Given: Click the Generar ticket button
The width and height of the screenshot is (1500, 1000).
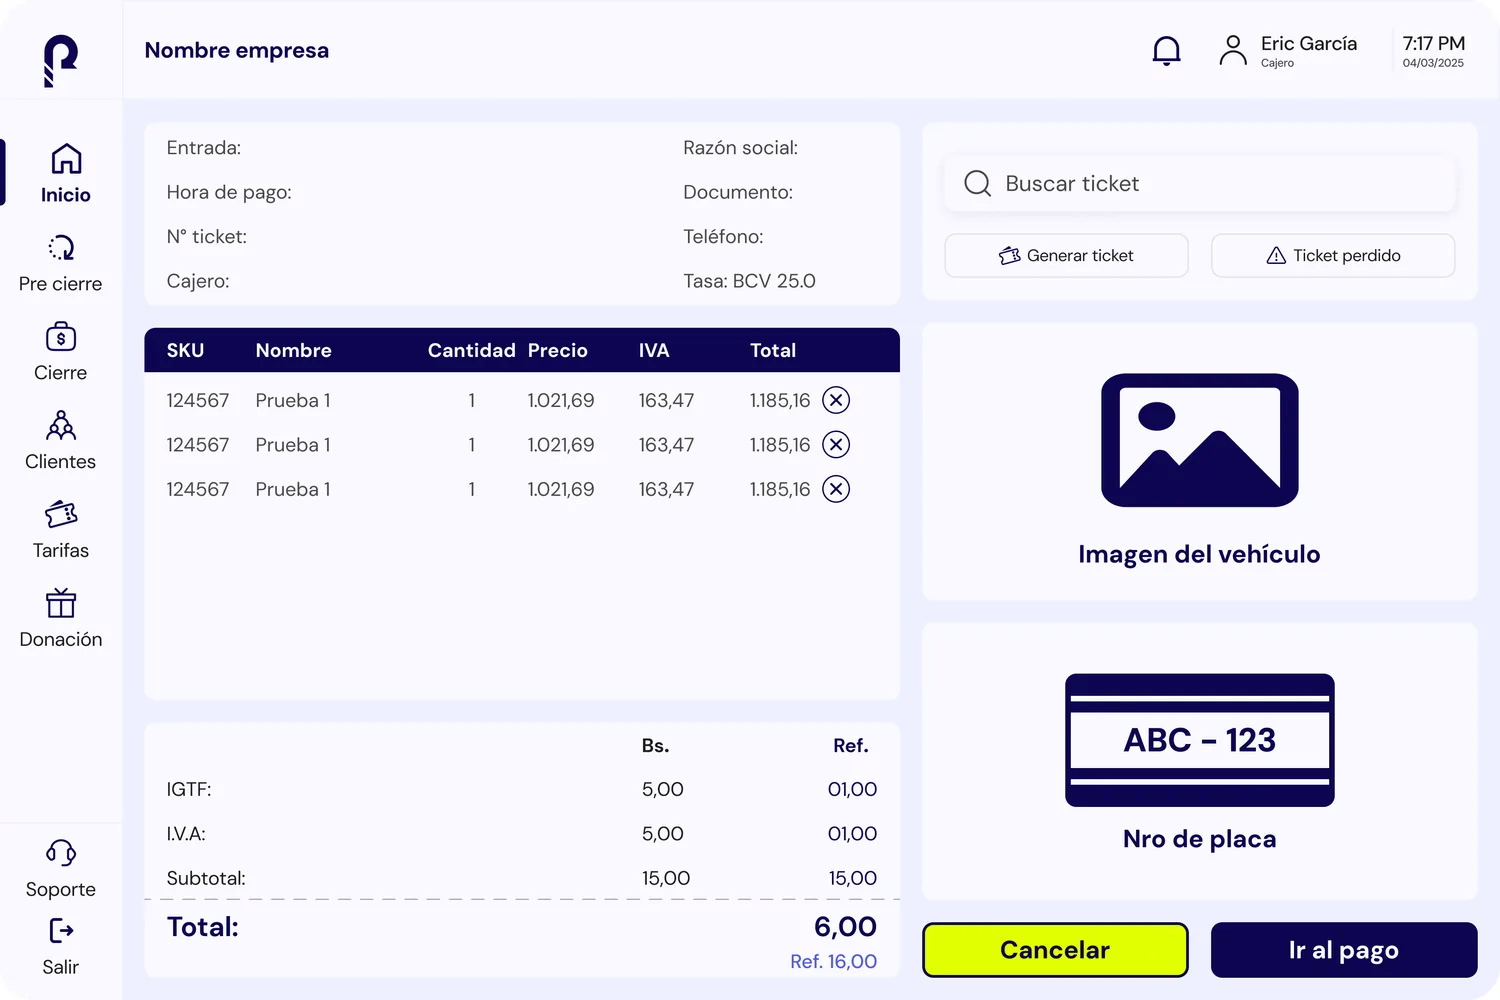Looking at the screenshot, I should 1066,255.
